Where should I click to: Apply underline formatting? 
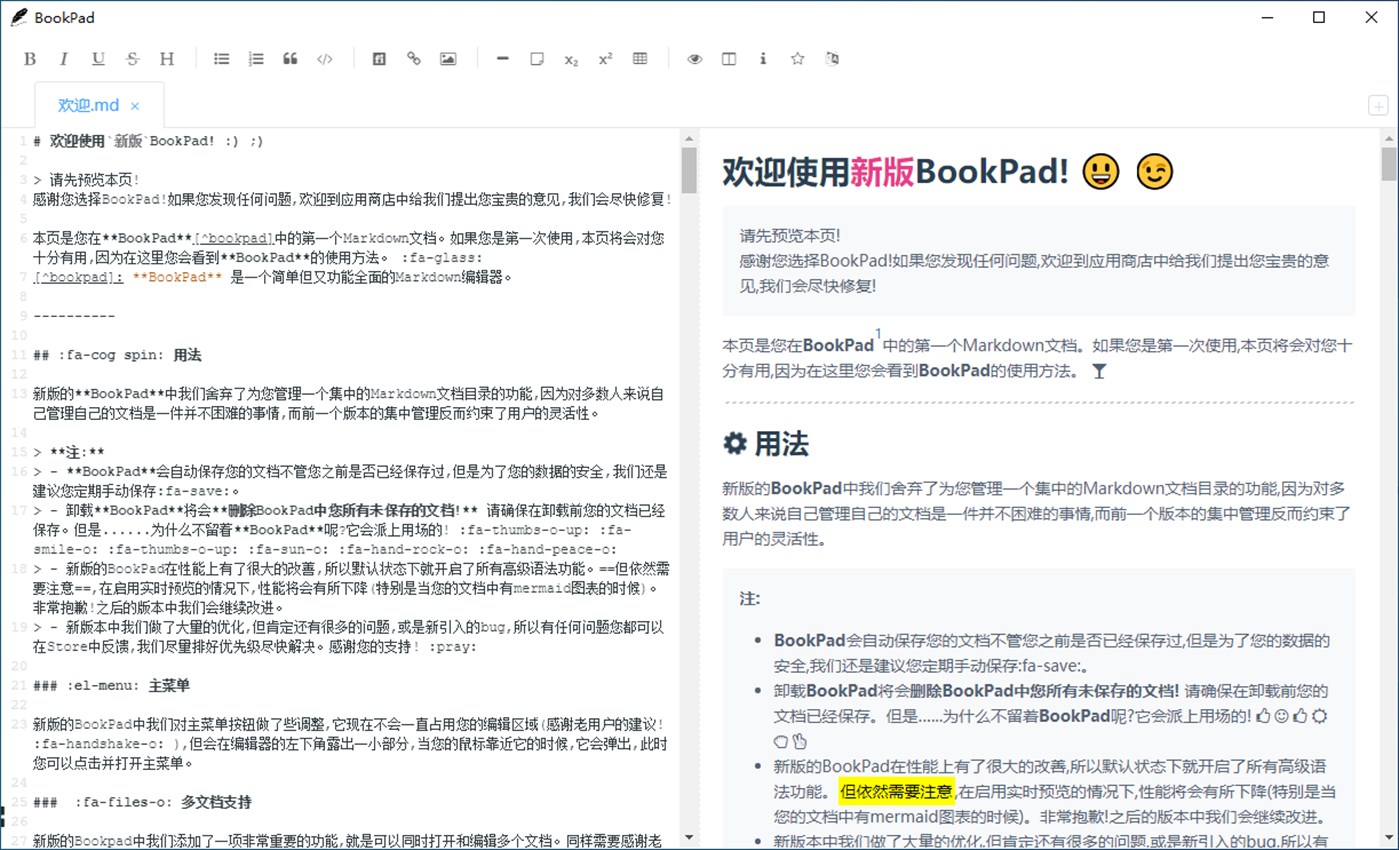98,59
